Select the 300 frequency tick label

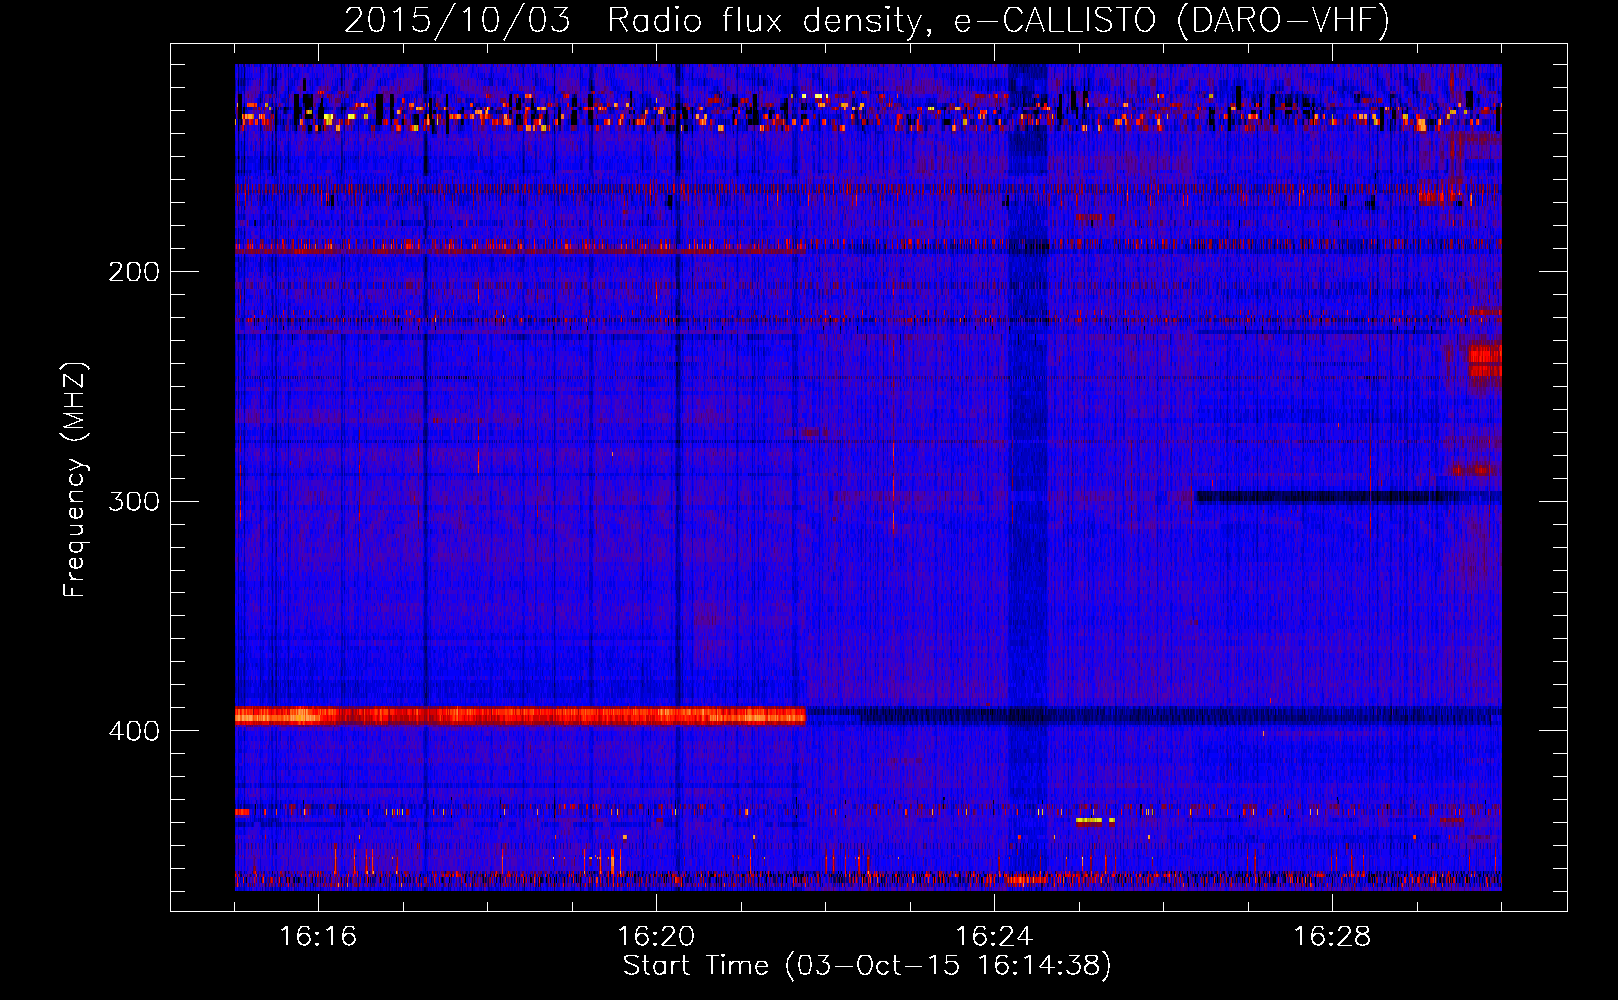click(133, 501)
